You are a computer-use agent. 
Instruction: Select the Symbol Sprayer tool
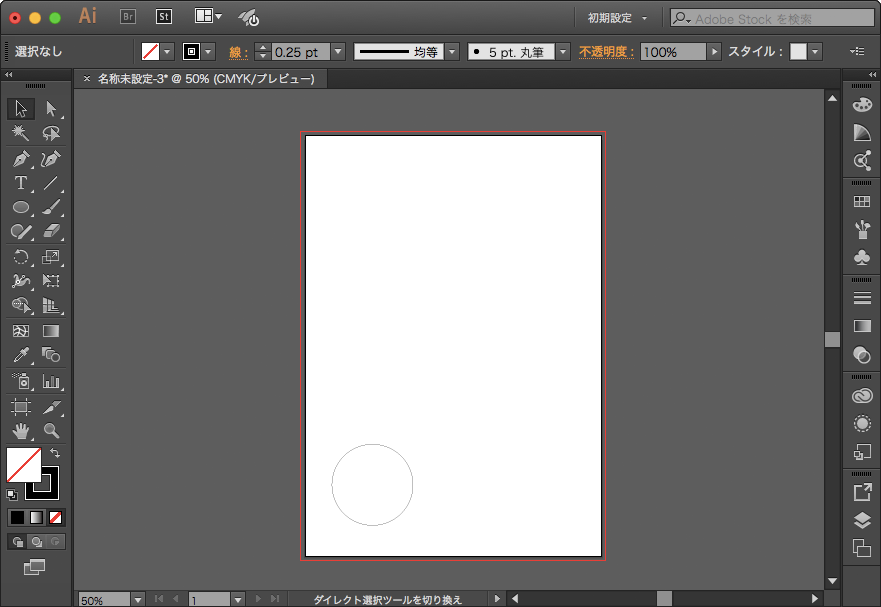[21, 382]
